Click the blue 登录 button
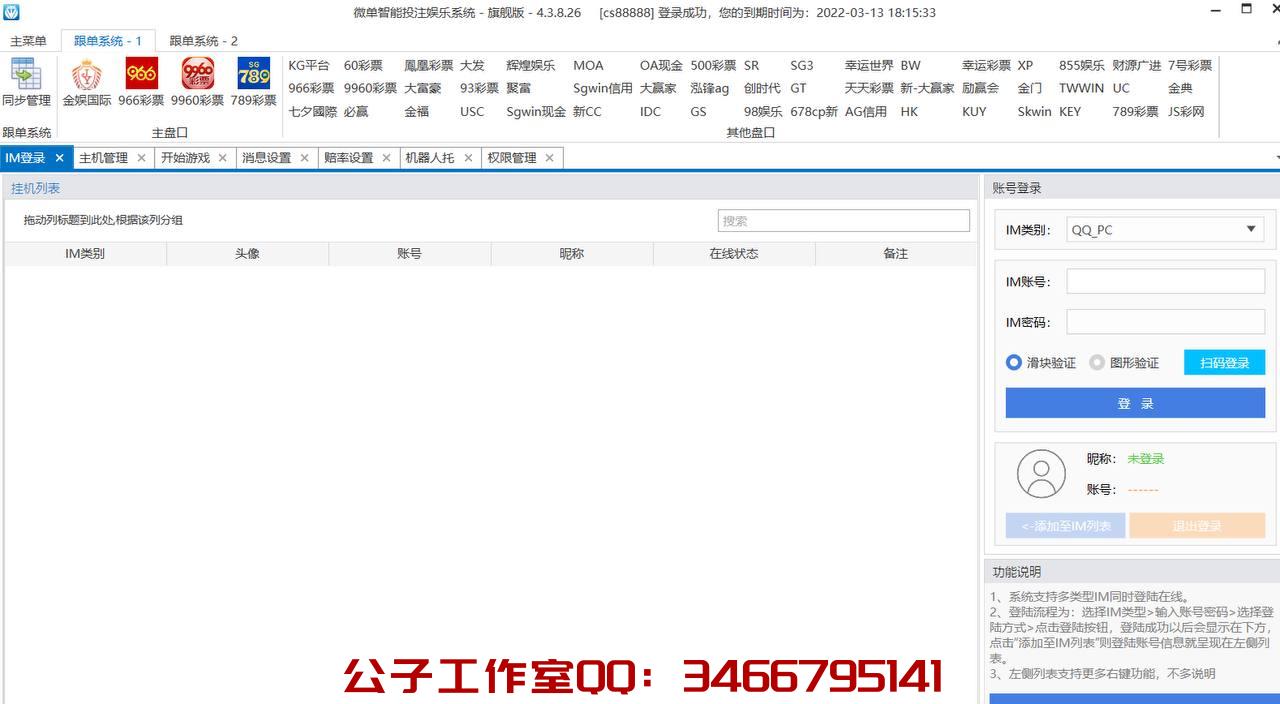 1135,403
